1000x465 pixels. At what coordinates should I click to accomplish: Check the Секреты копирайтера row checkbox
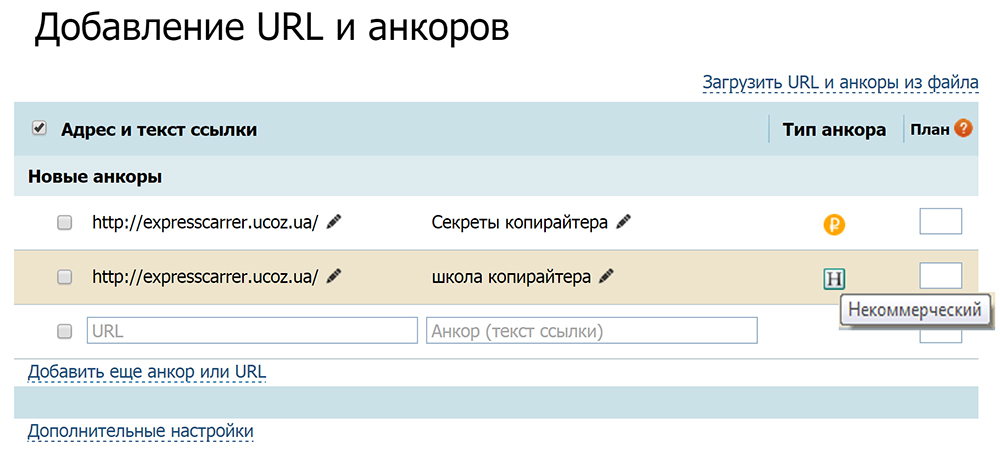coord(65,223)
